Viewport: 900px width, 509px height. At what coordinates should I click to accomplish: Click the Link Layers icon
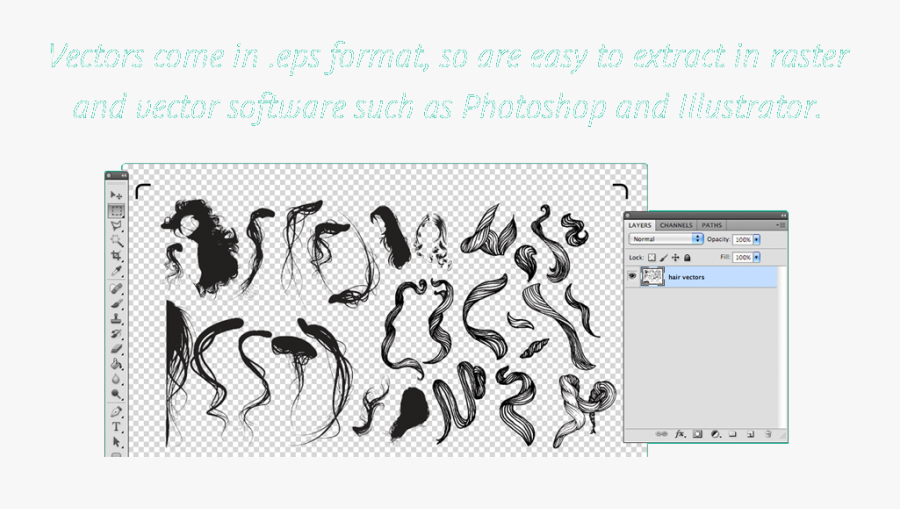coord(661,434)
